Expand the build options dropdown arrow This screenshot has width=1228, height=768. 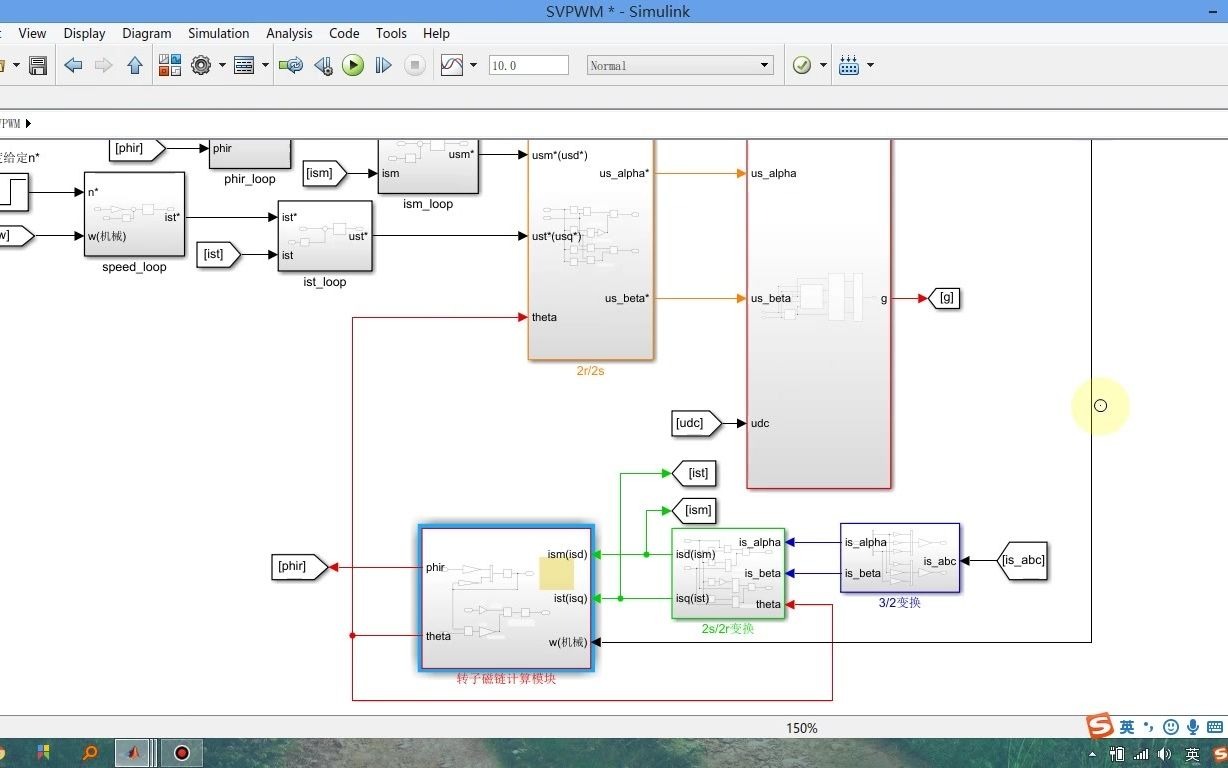click(x=870, y=66)
